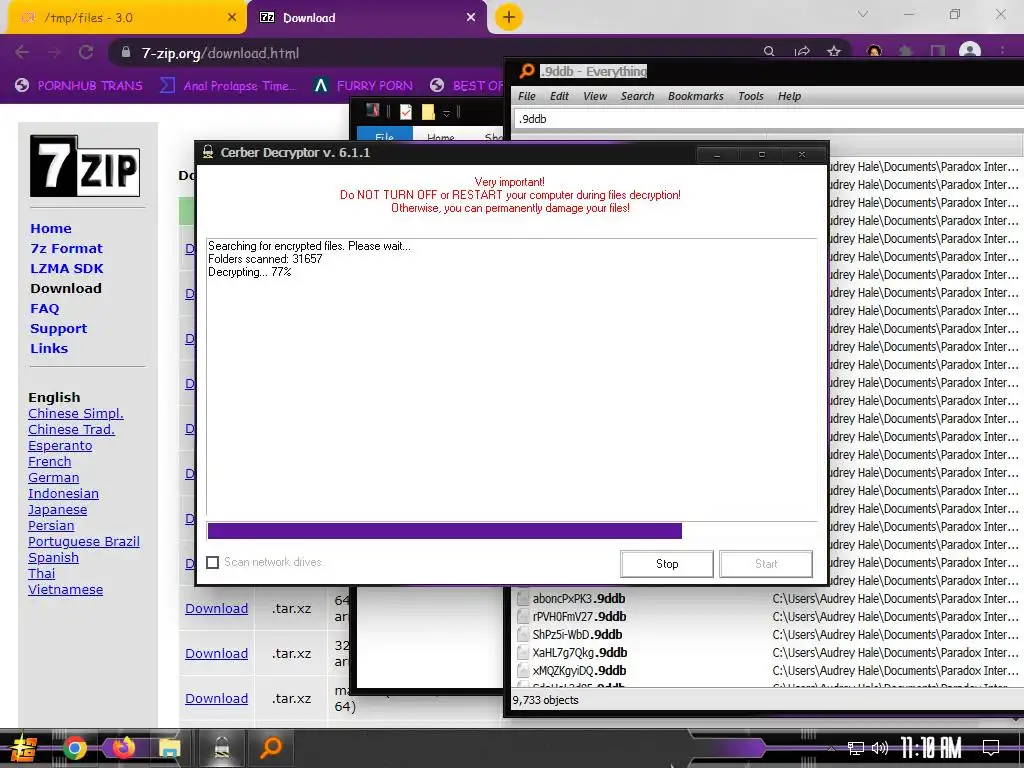Open the Home tab in Explorer window
The width and height of the screenshot is (1024, 768).
441,136
